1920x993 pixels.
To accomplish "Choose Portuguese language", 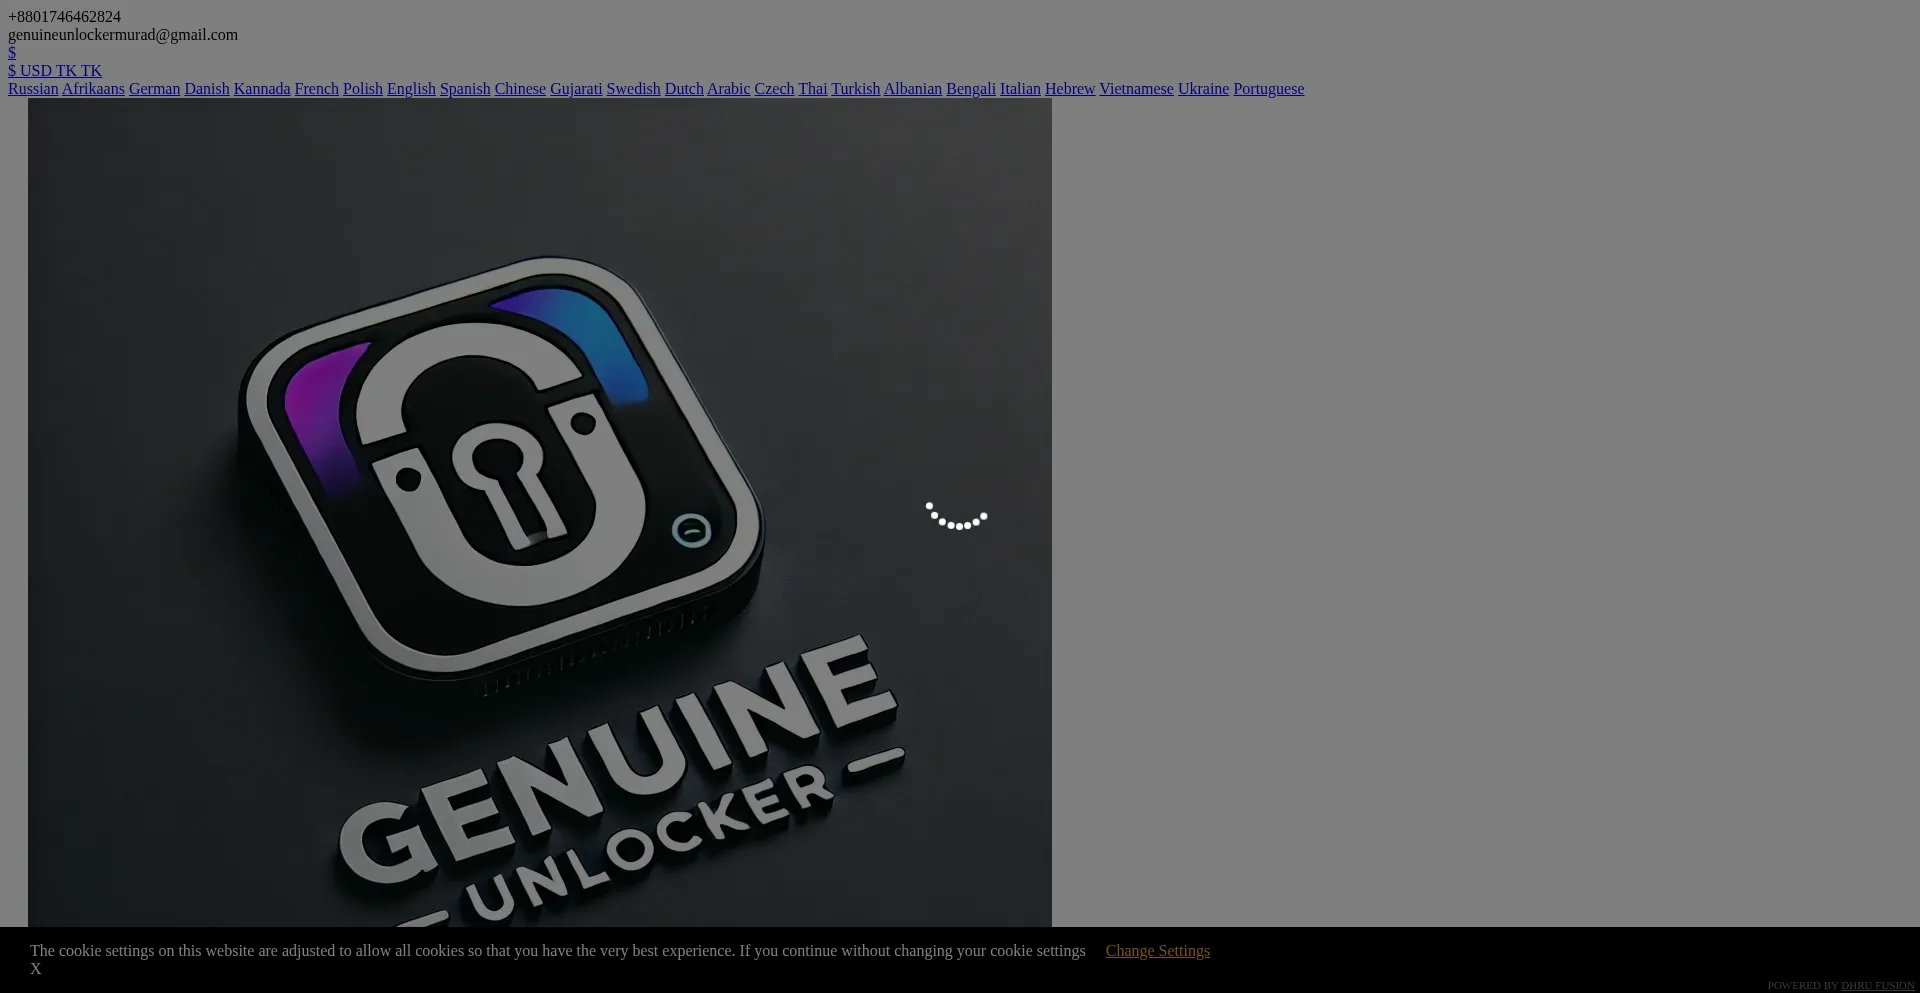I will [x=1268, y=89].
